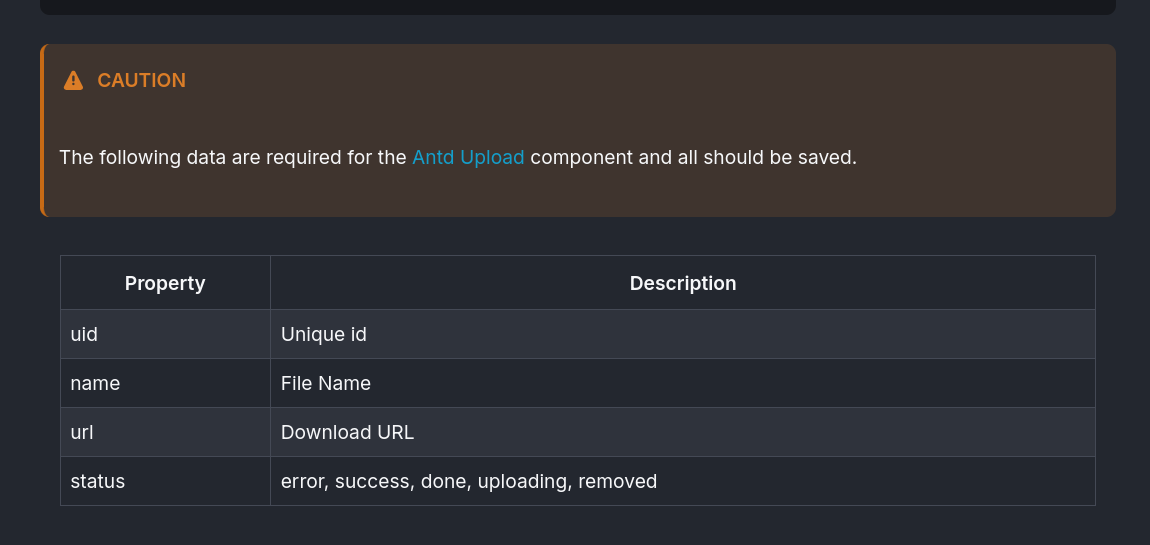Click the File Name description cell
This screenshot has height=545, width=1150.
[x=683, y=384]
